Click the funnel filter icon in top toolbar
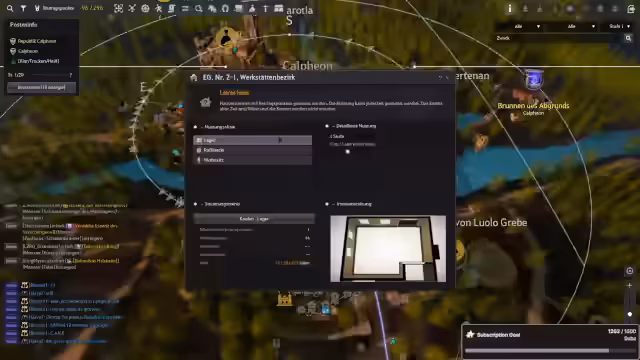 [x=23, y=8]
